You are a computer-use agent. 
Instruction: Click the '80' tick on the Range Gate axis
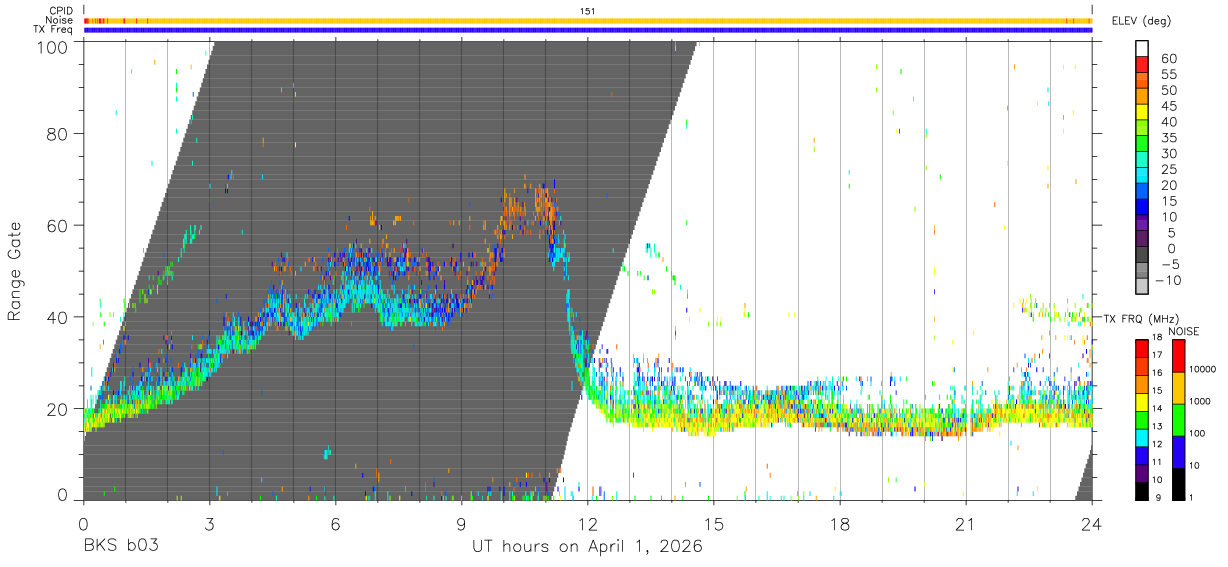(58, 133)
